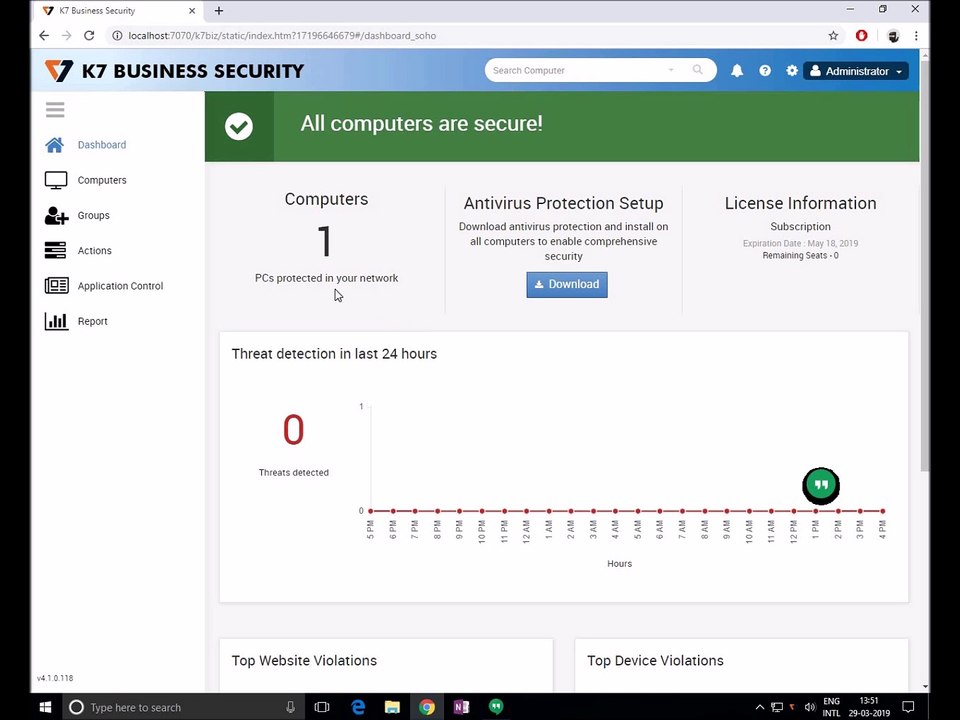Open notifications bell icon
The image size is (960, 720).
click(737, 71)
